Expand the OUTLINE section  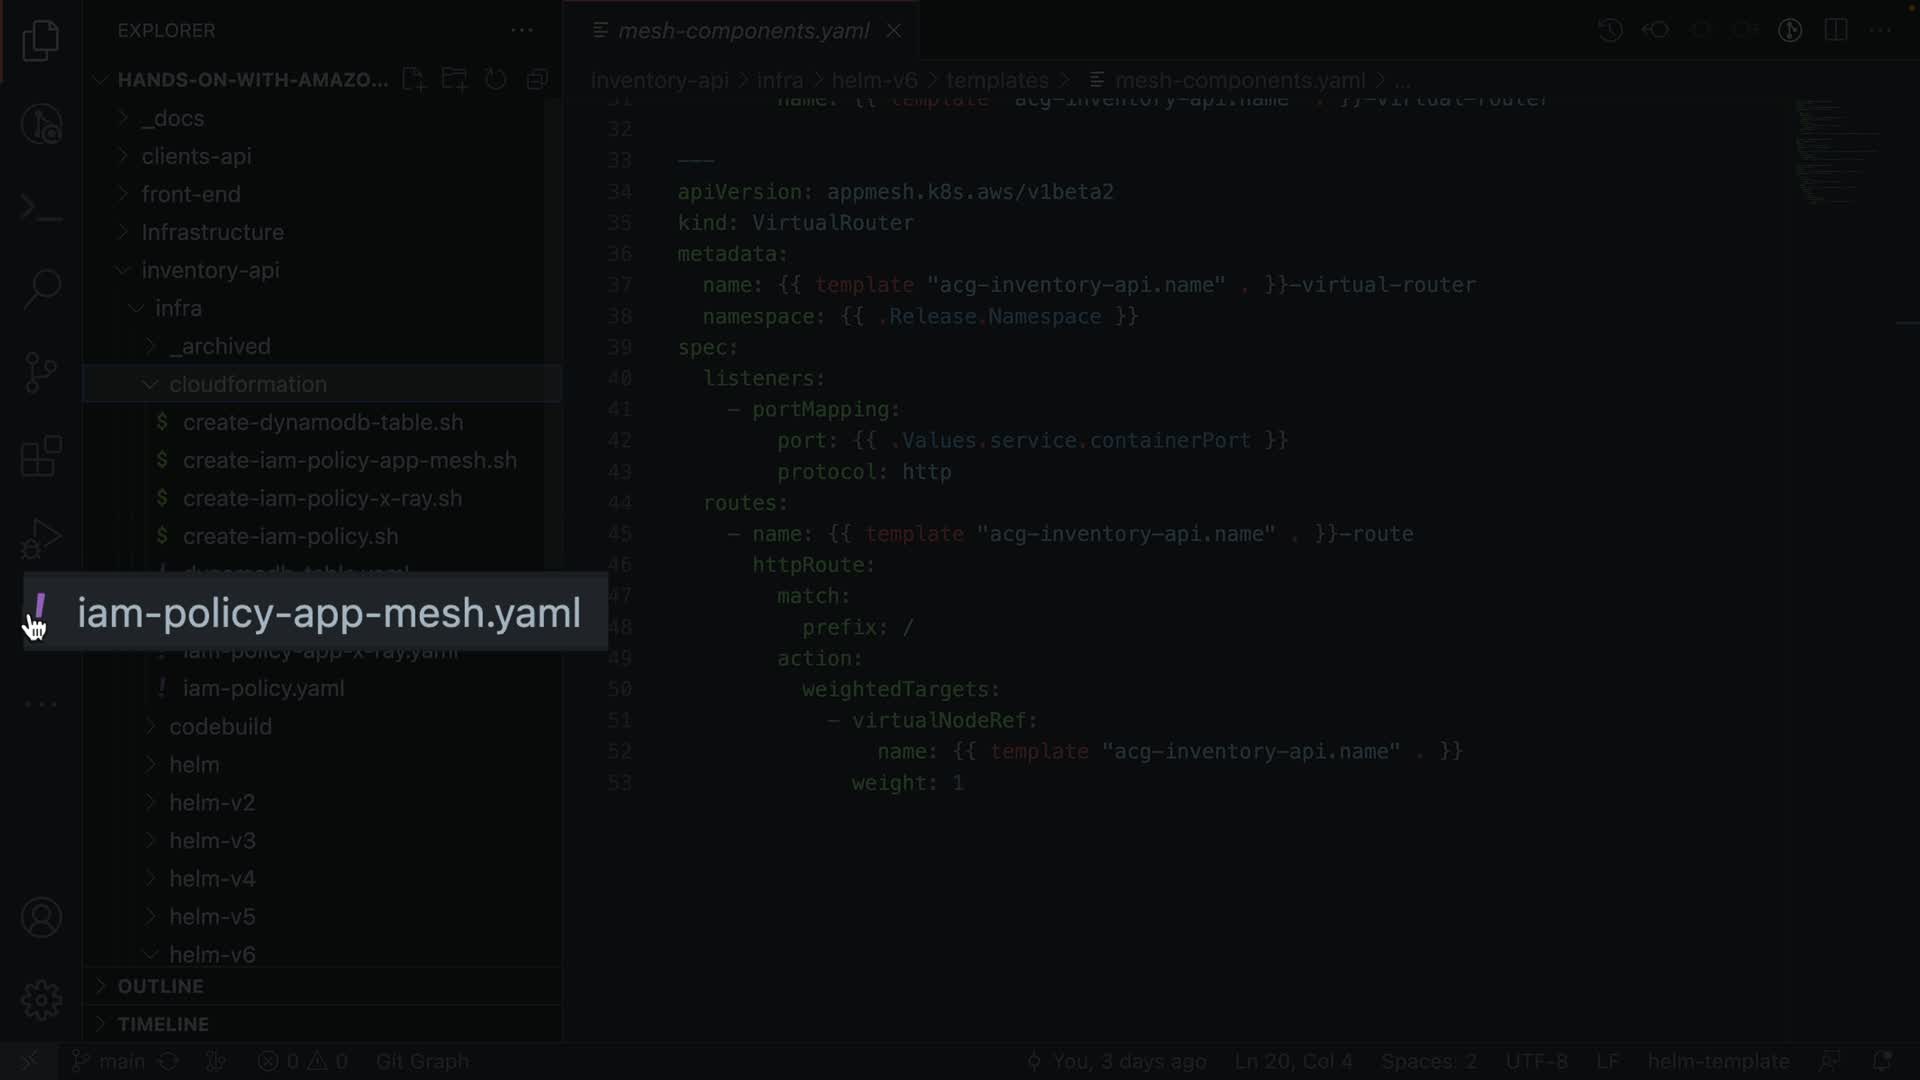[160, 986]
